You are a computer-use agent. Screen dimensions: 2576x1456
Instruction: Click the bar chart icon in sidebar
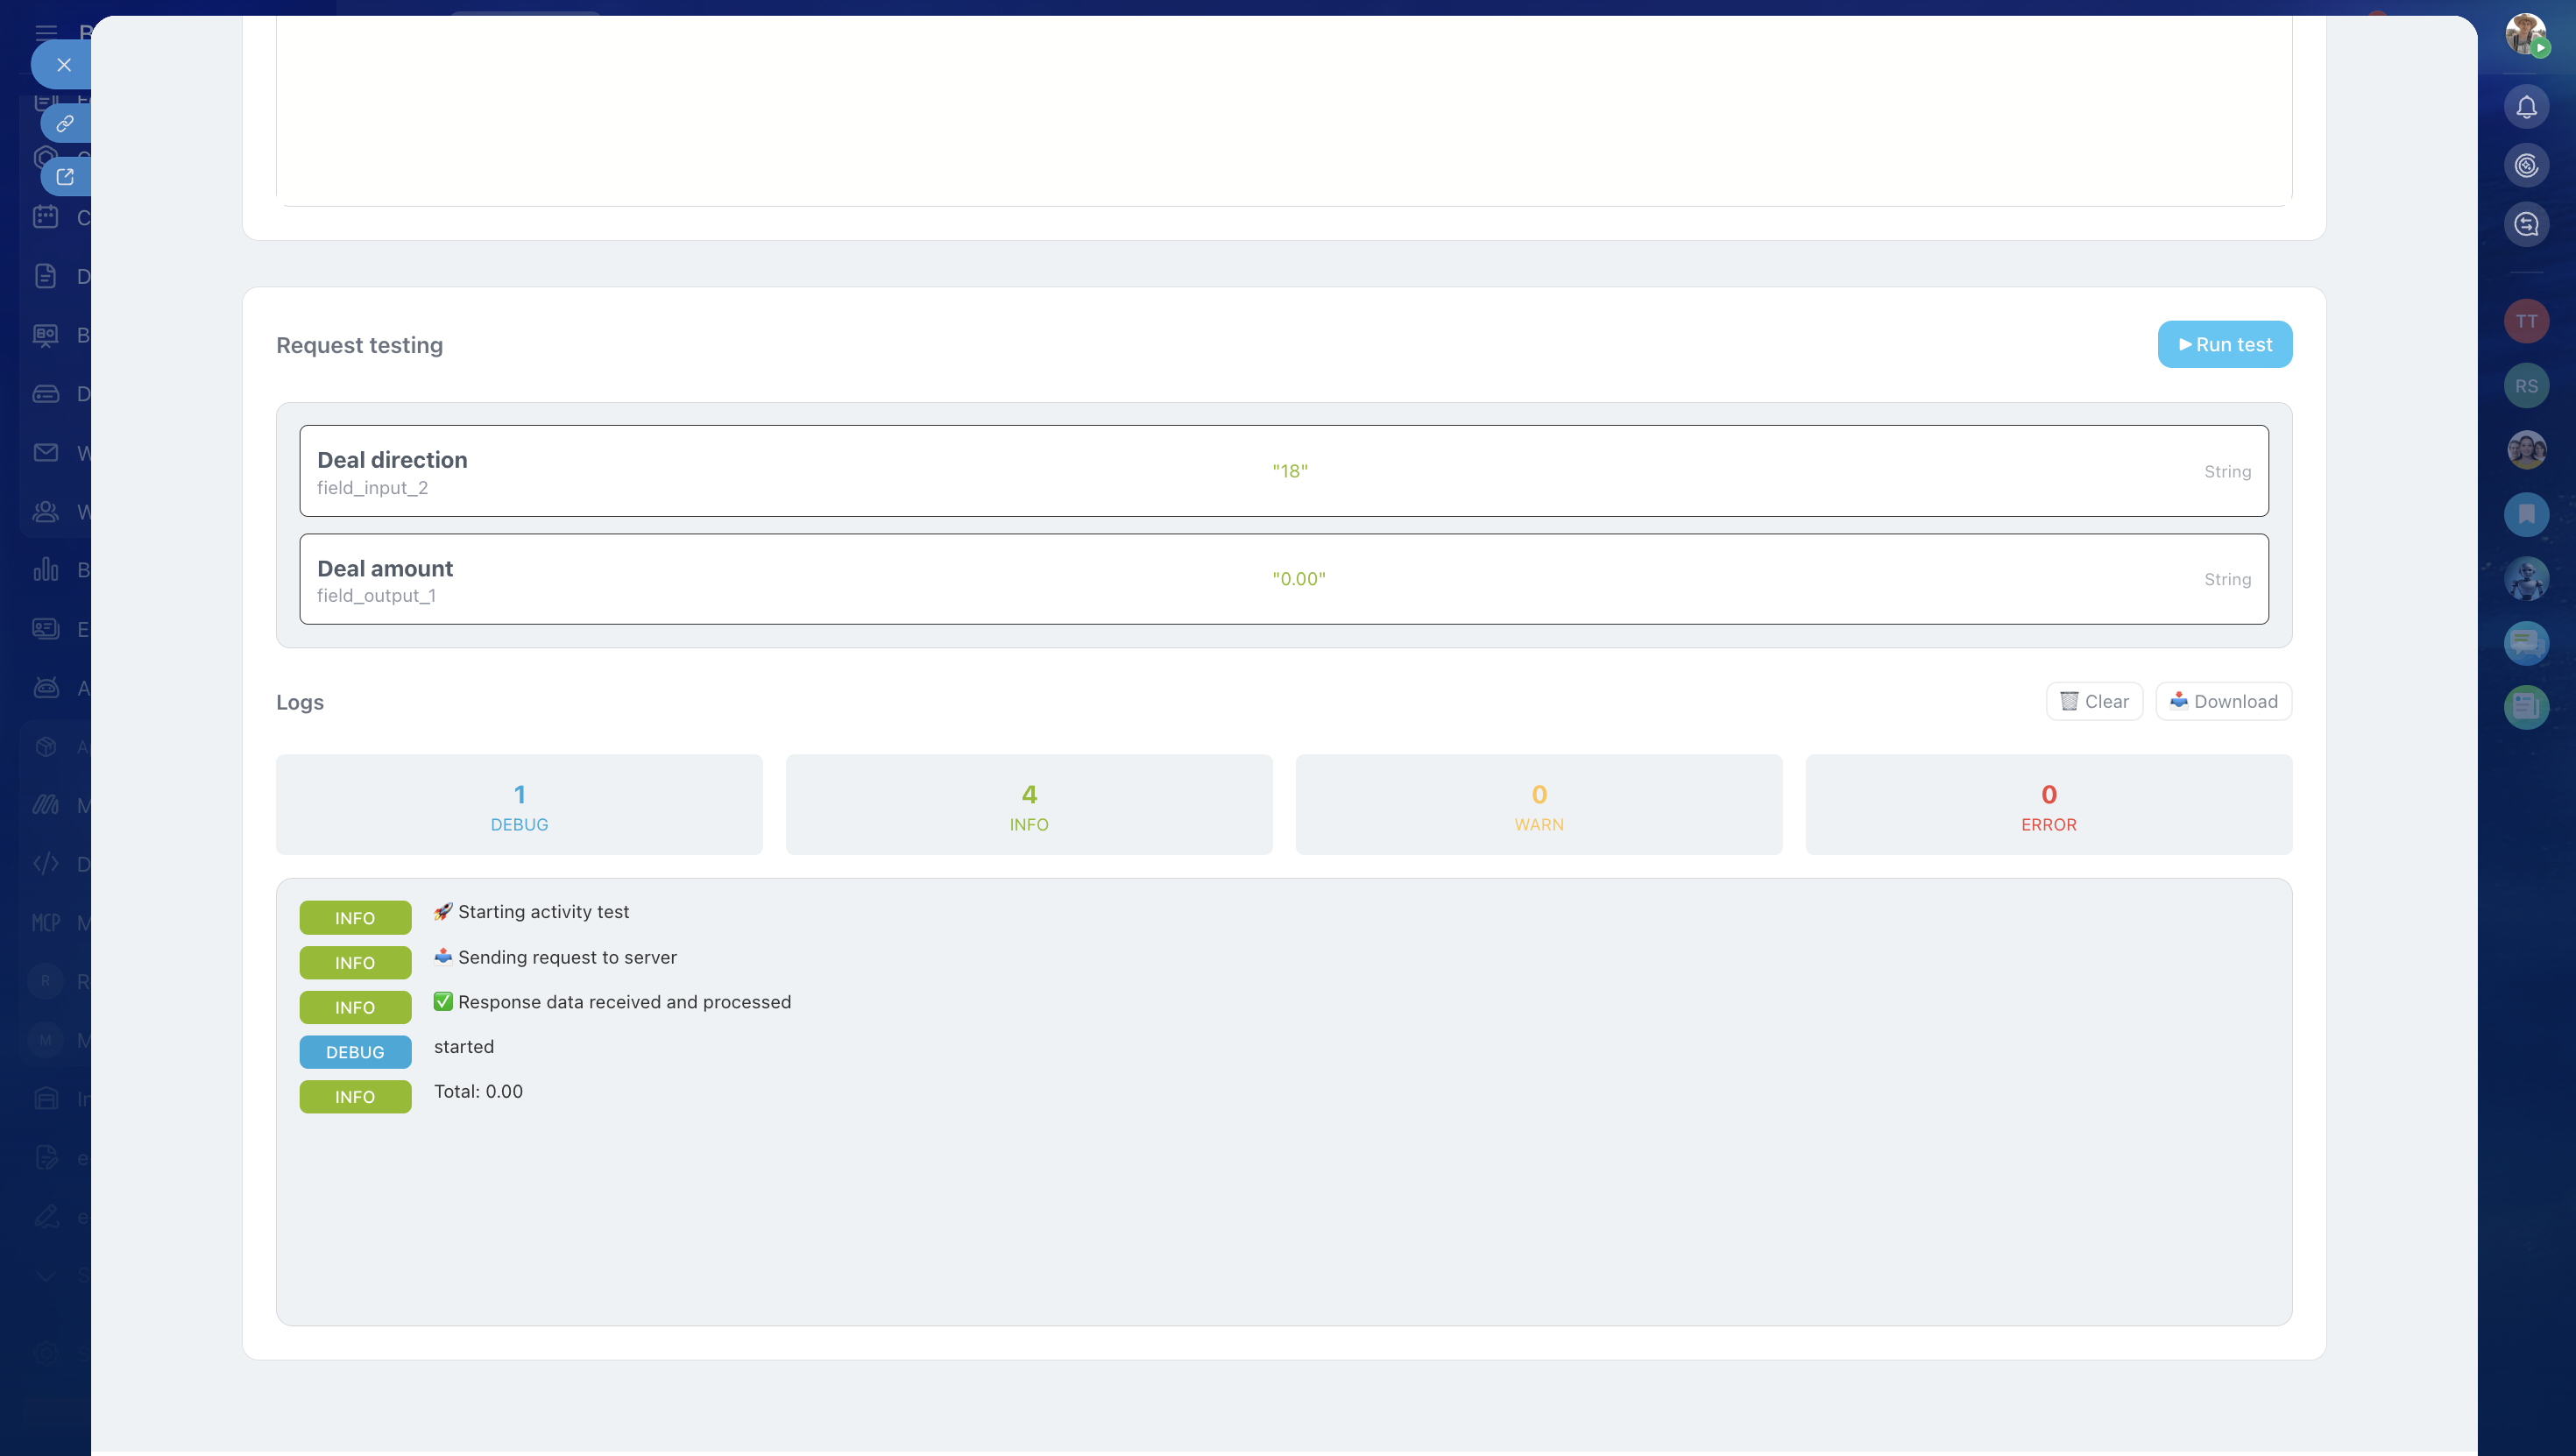[46, 570]
